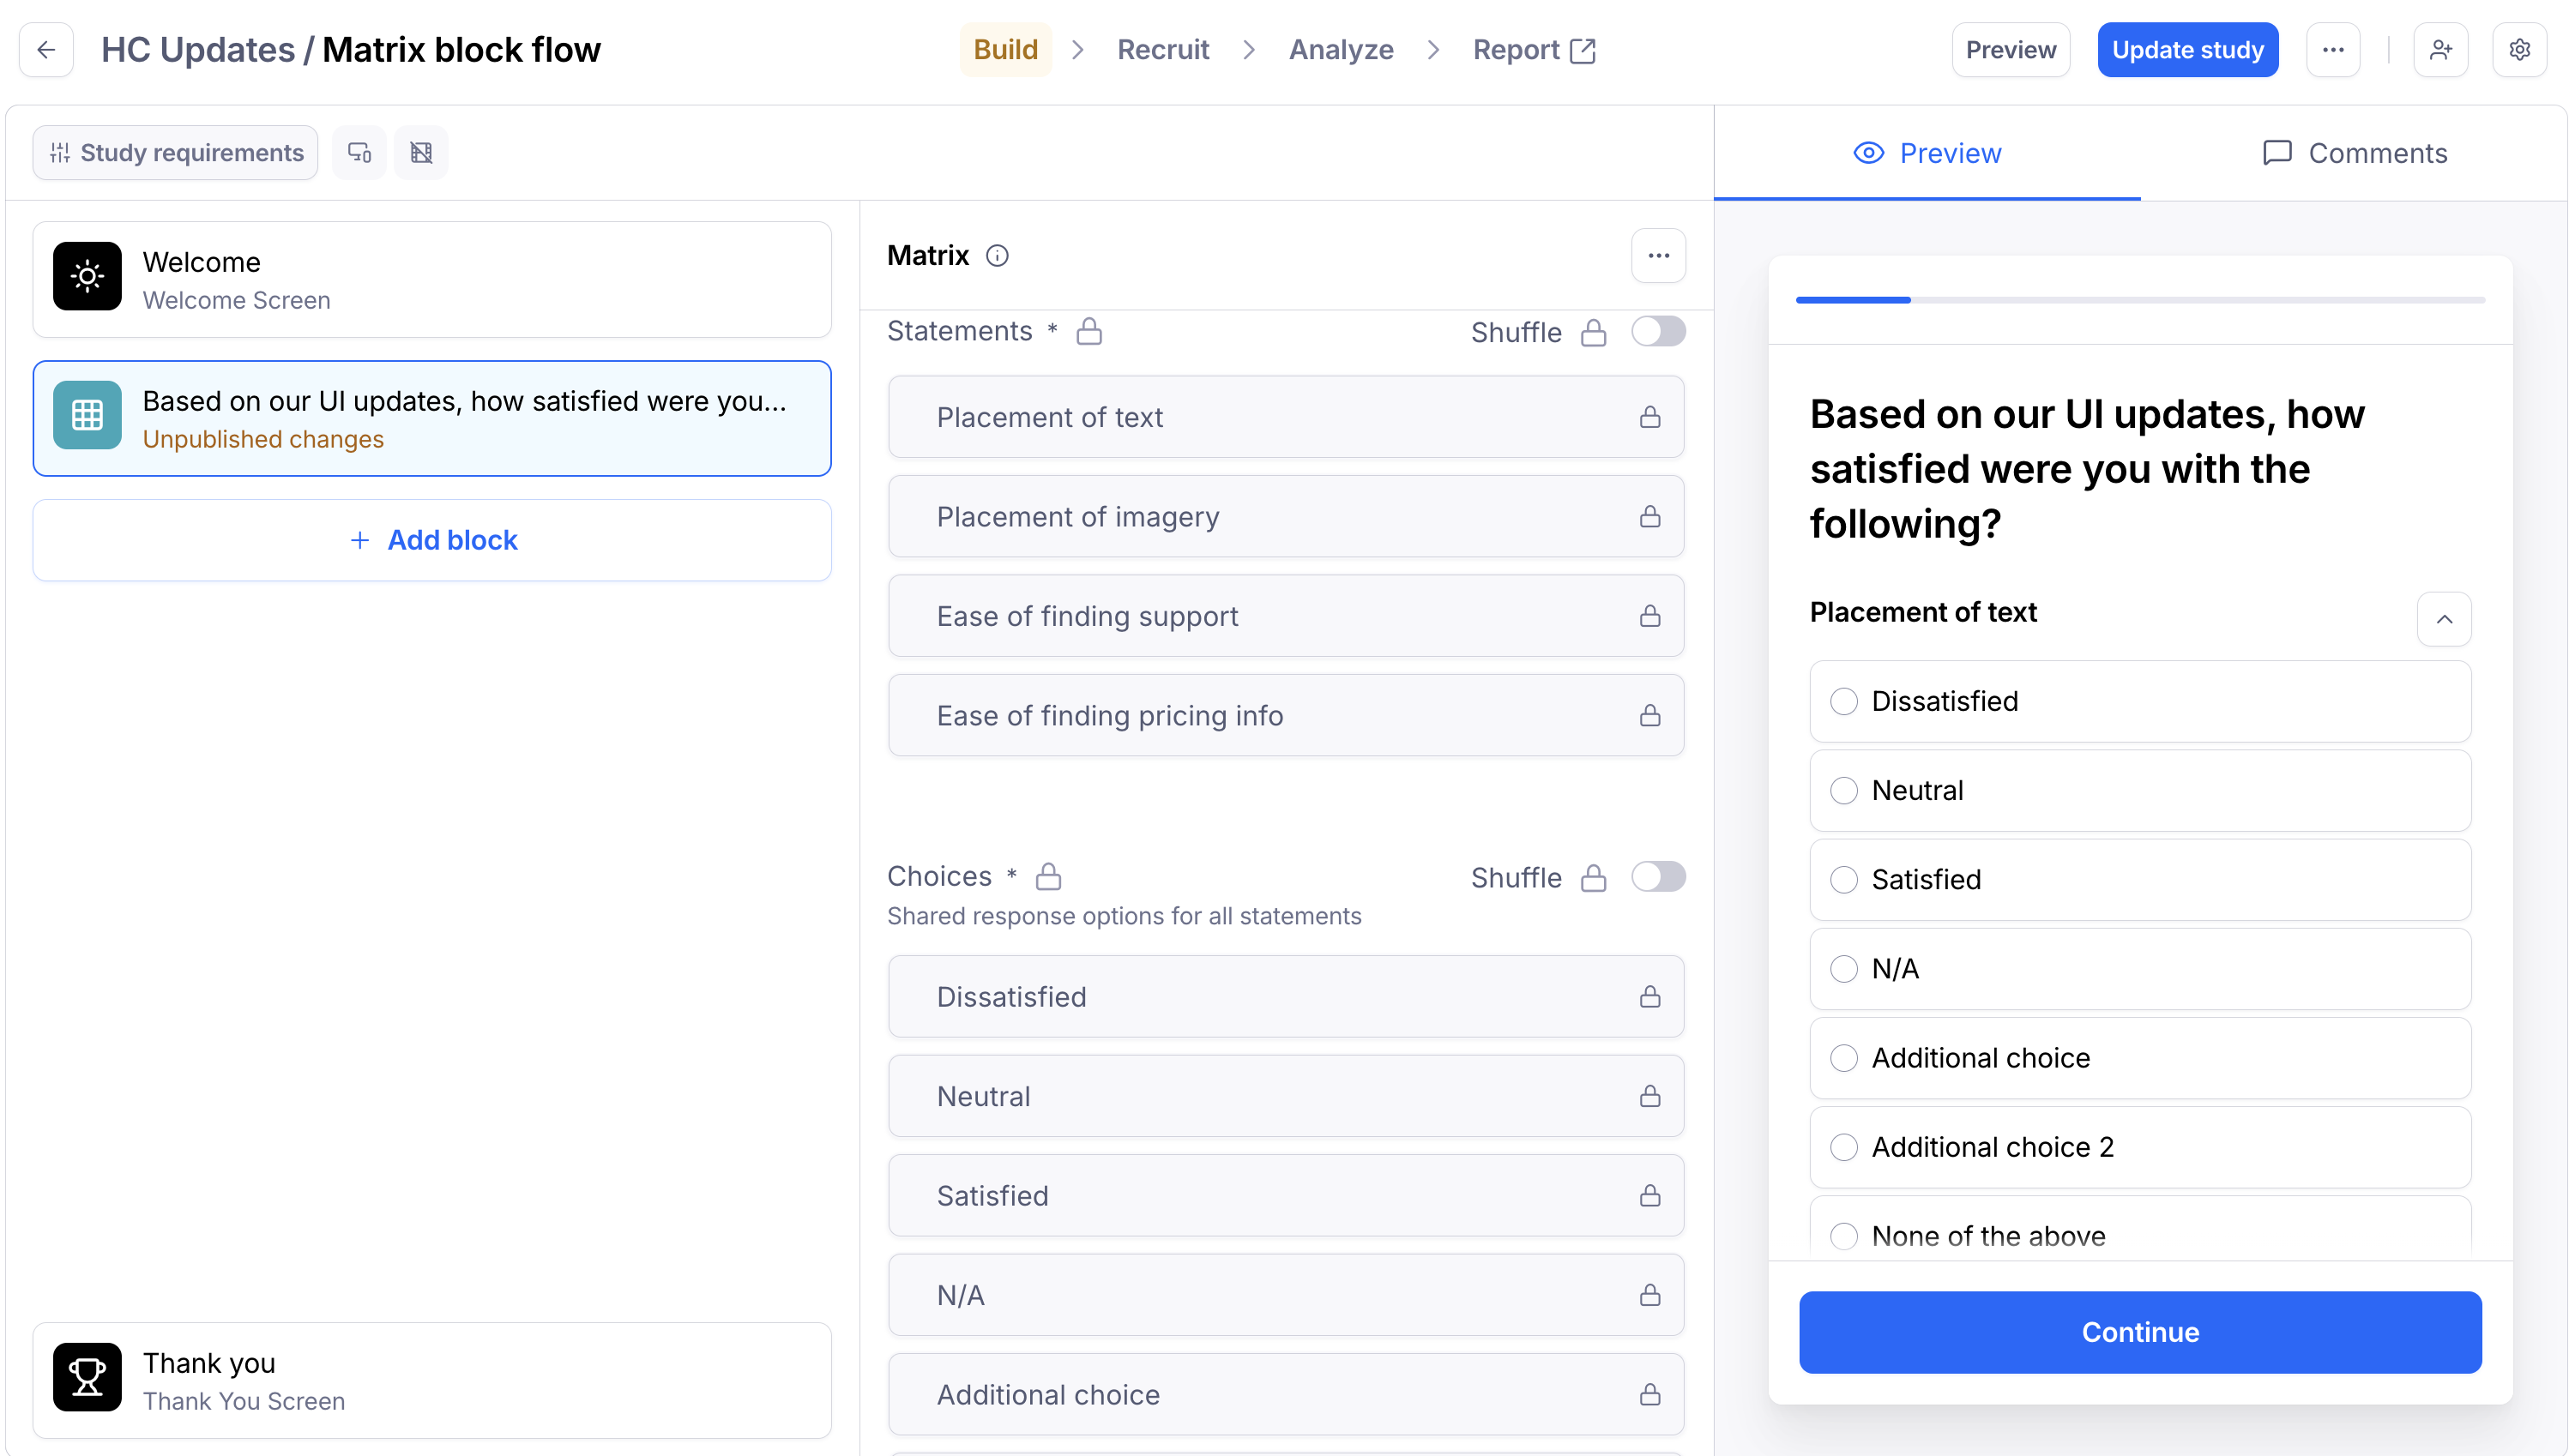Click lock icon beside Choices Shuffle
The width and height of the screenshot is (2575, 1456).
tap(1593, 878)
